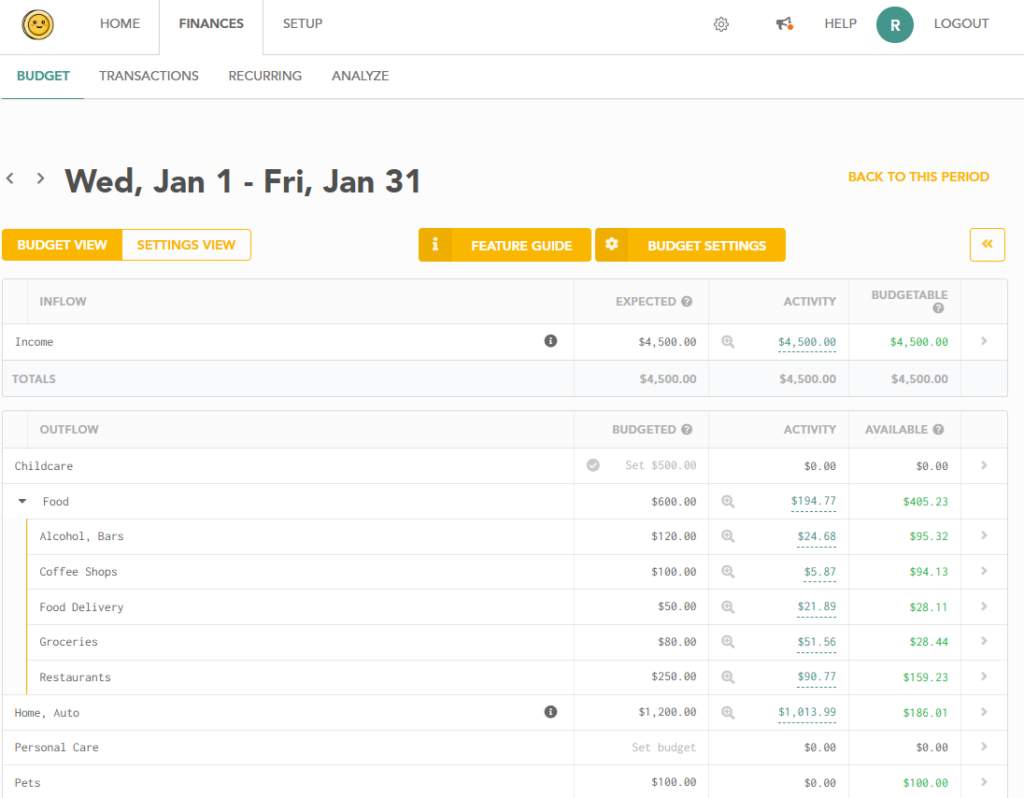Expand the Pets row chevron
This screenshot has width=1024, height=798.
pyautogui.click(x=985, y=782)
